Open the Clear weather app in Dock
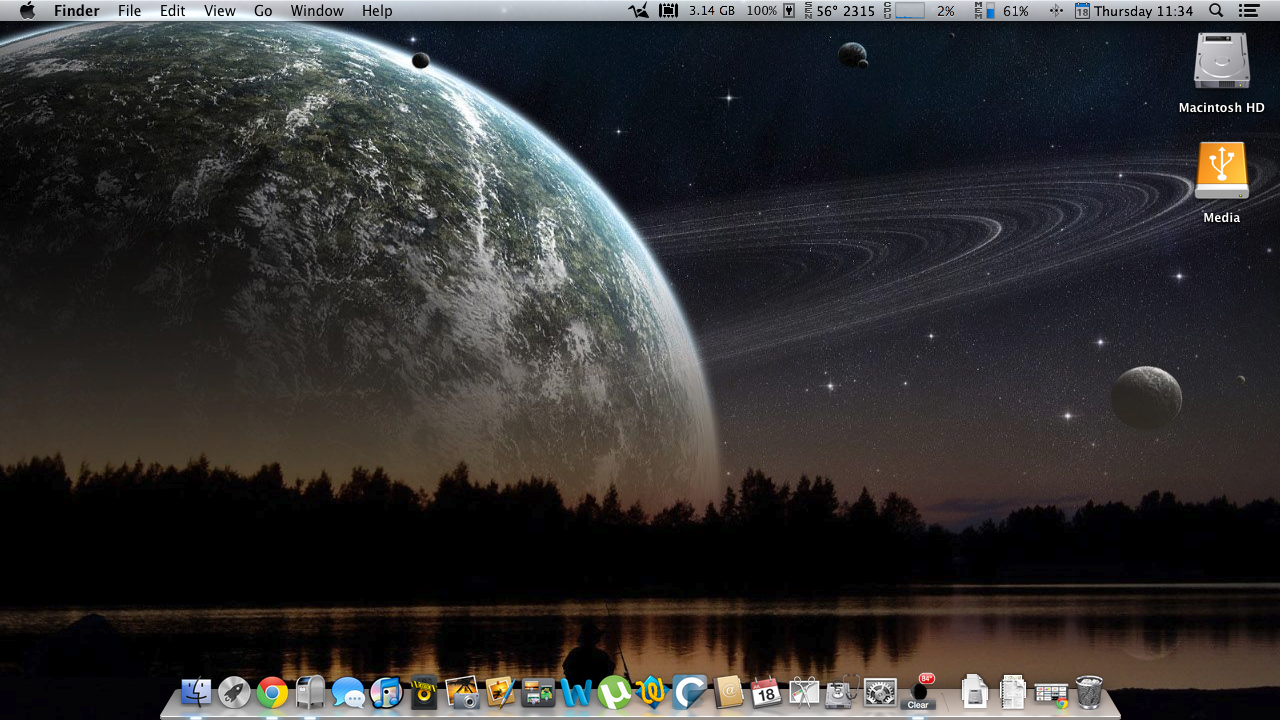The width and height of the screenshot is (1280, 720). 918,692
